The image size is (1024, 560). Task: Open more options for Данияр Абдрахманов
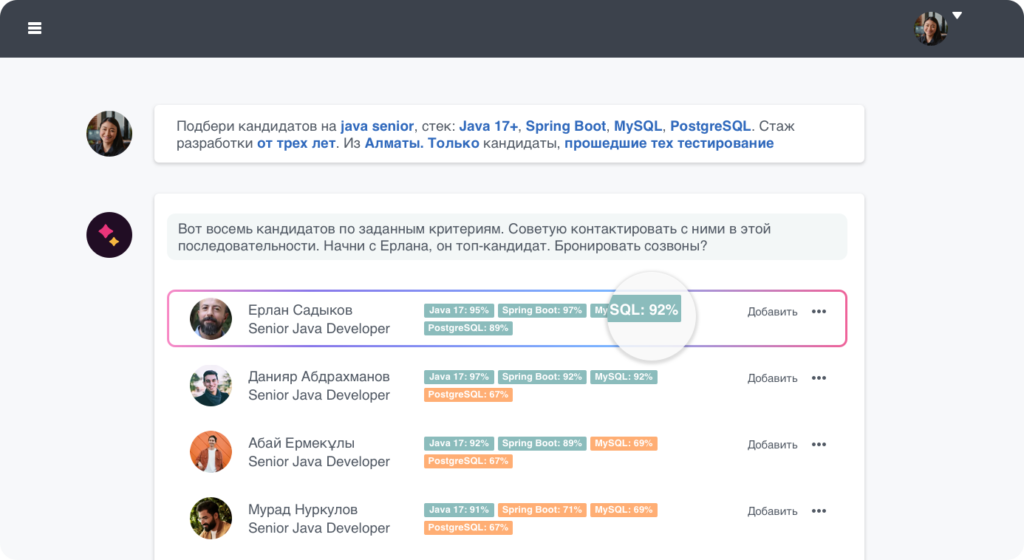point(819,378)
